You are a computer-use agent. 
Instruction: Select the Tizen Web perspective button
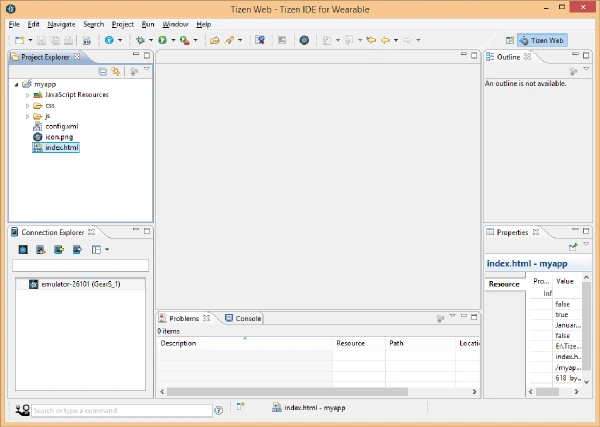542,41
